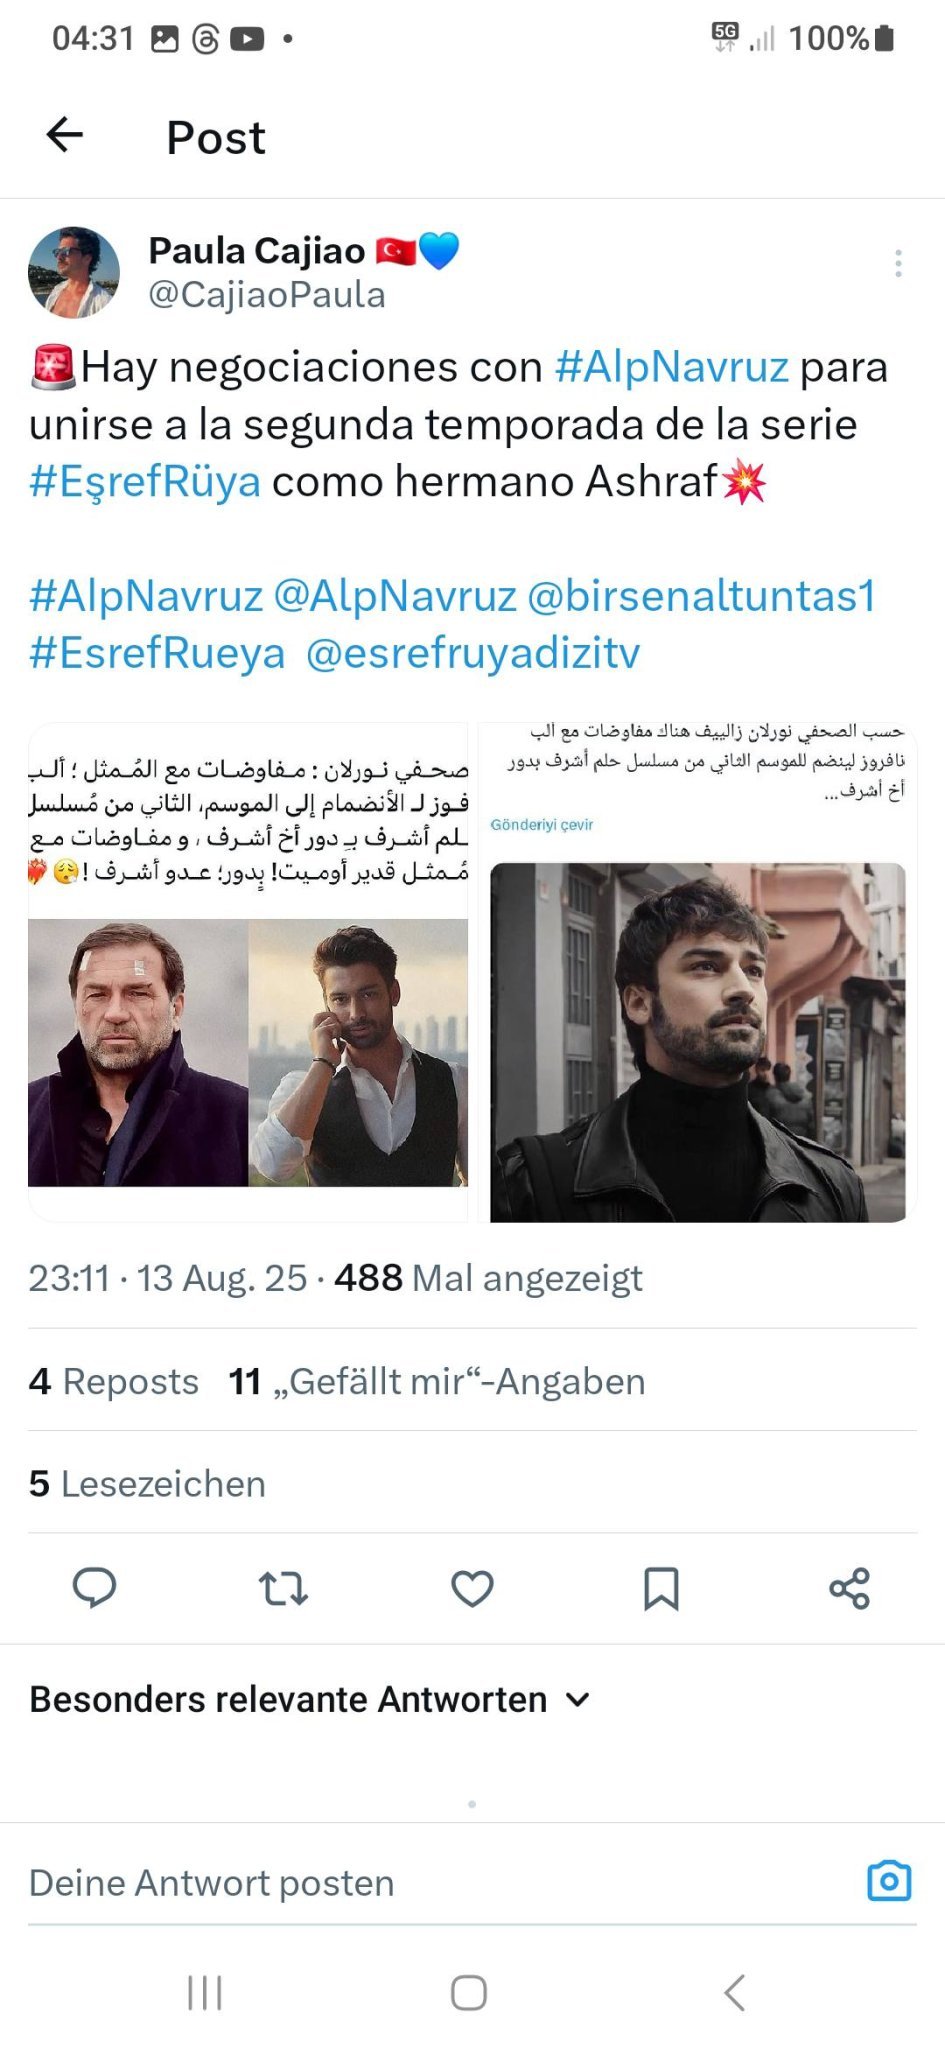This screenshot has width=945, height=2048.
Task: View the 4 Reposts list
Action: tap(114, 1381)
